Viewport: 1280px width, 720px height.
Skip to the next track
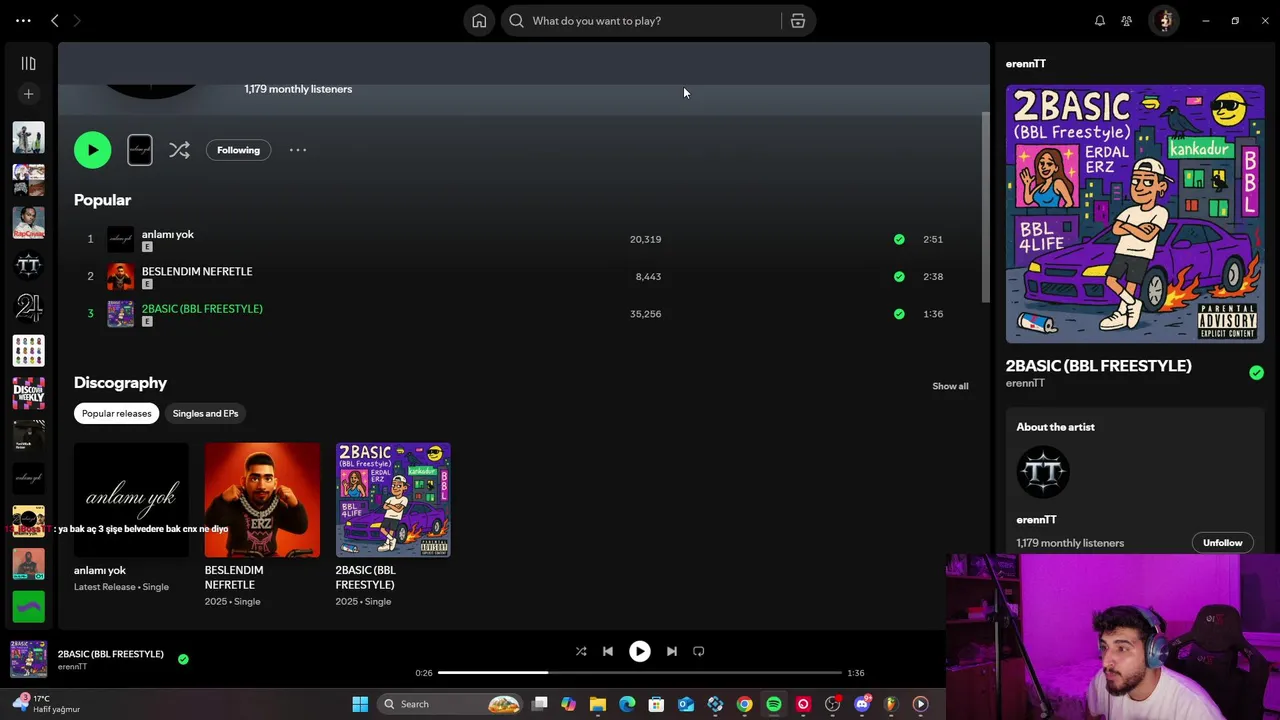pos(672,651)
